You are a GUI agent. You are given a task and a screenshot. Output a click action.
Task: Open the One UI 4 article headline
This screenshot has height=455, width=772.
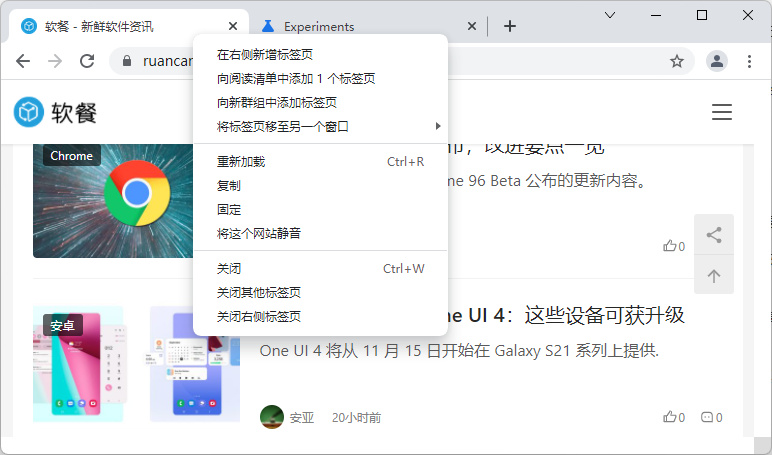click(x=565, y=315)
